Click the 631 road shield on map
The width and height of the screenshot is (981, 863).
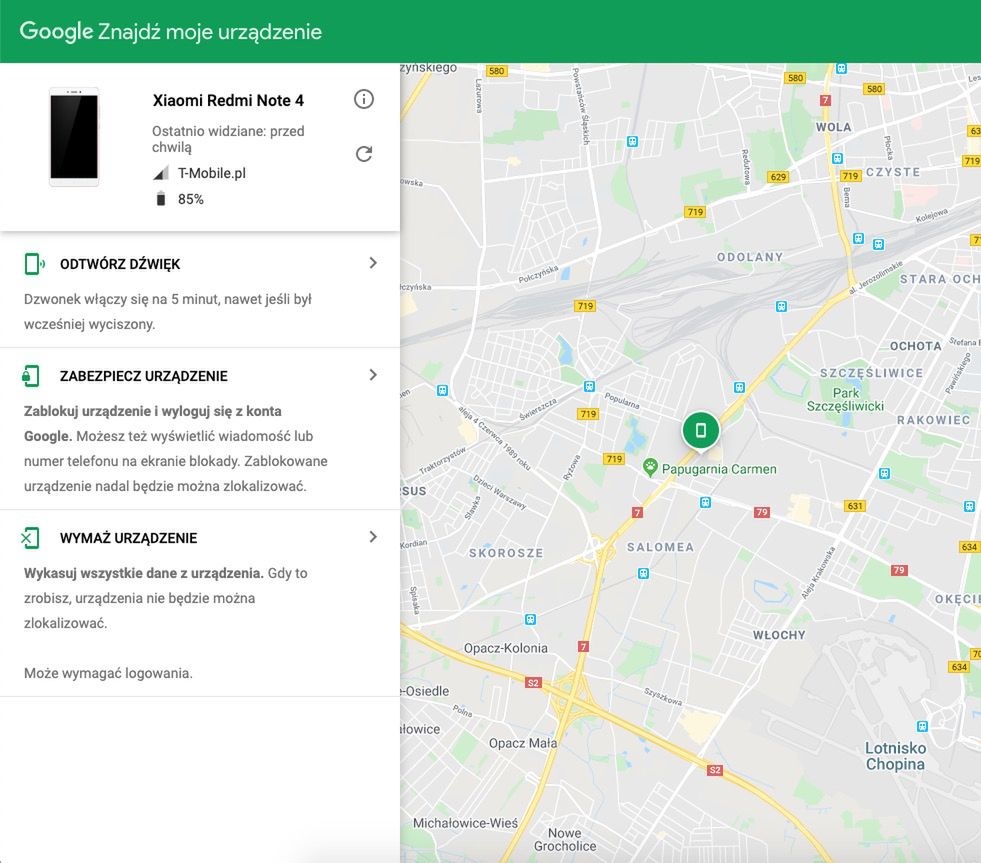click(x=855, y=506)
